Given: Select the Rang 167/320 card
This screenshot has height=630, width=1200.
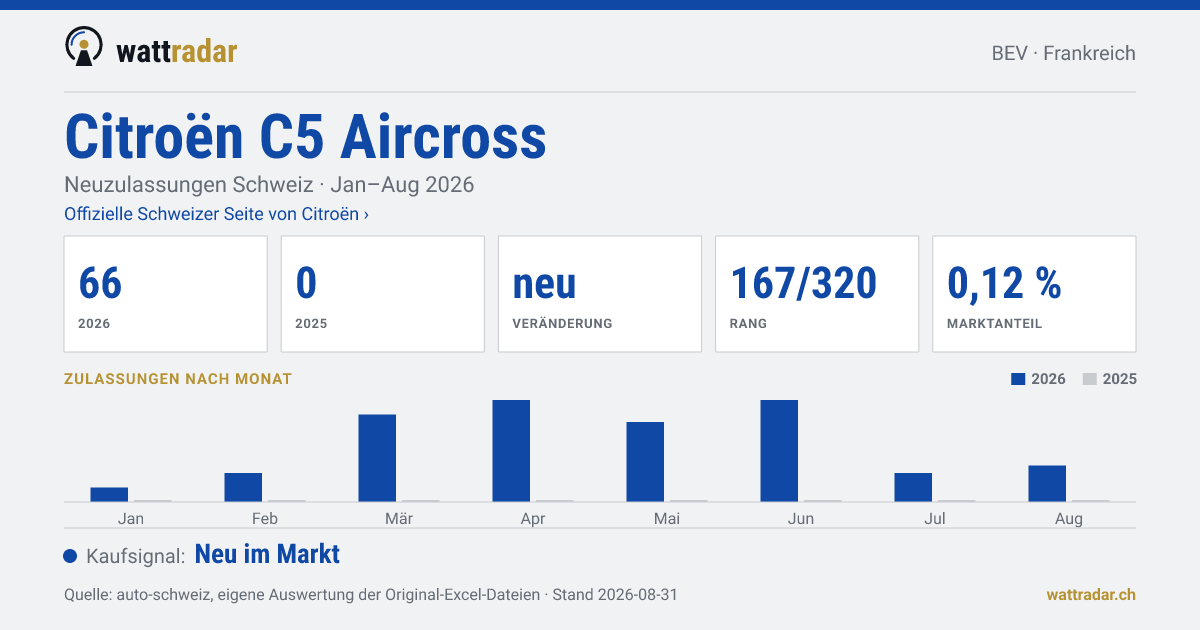Looking at the screenshot, I should [817, 294].
